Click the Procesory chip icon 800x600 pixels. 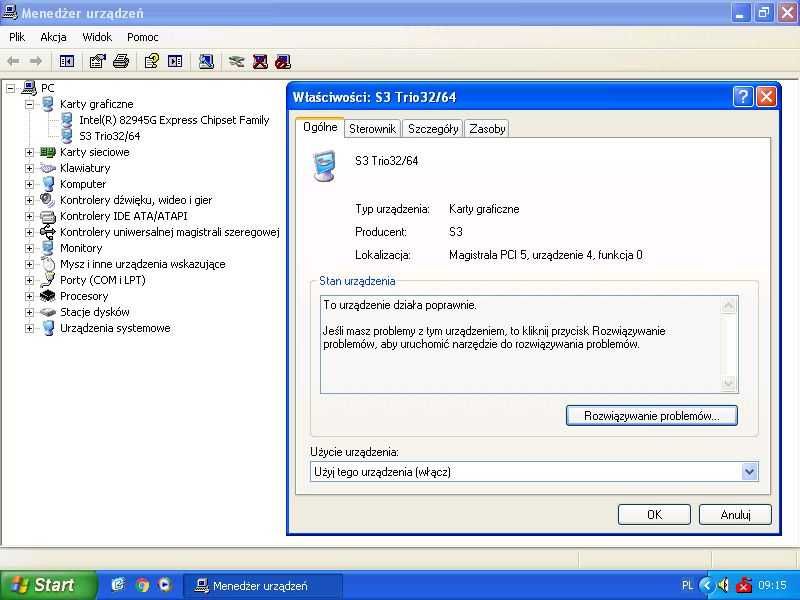[x=47, y=295]
